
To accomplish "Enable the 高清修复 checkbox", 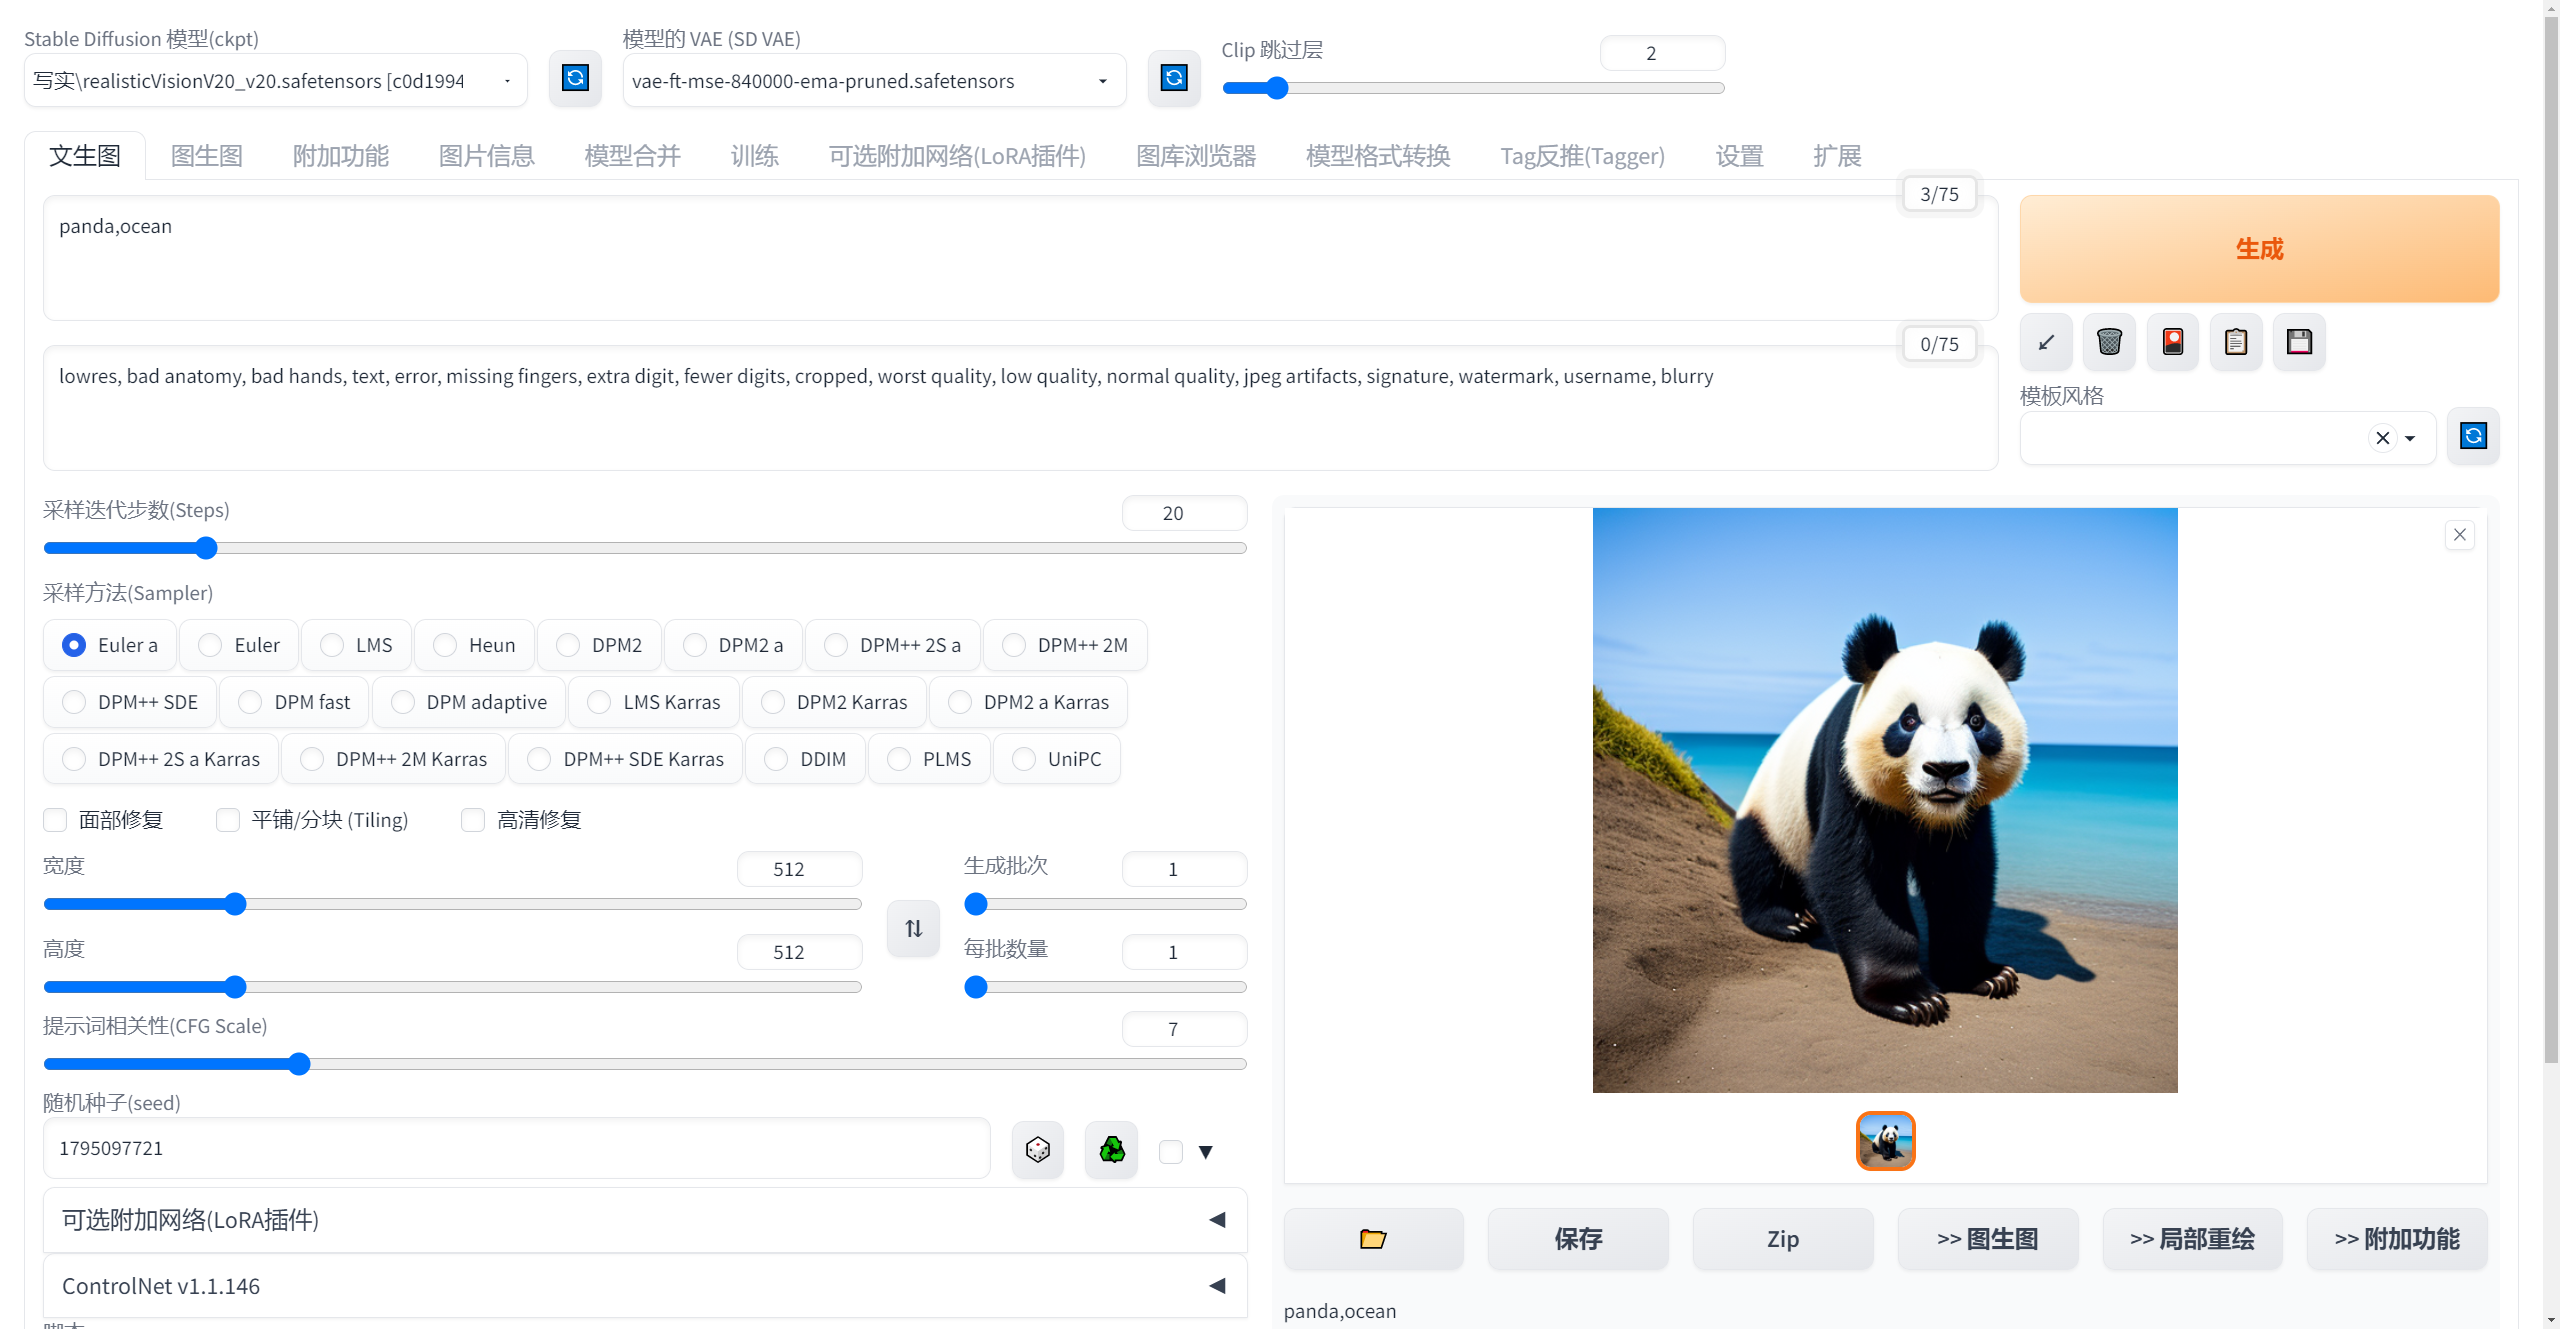I will pos(473,820).
